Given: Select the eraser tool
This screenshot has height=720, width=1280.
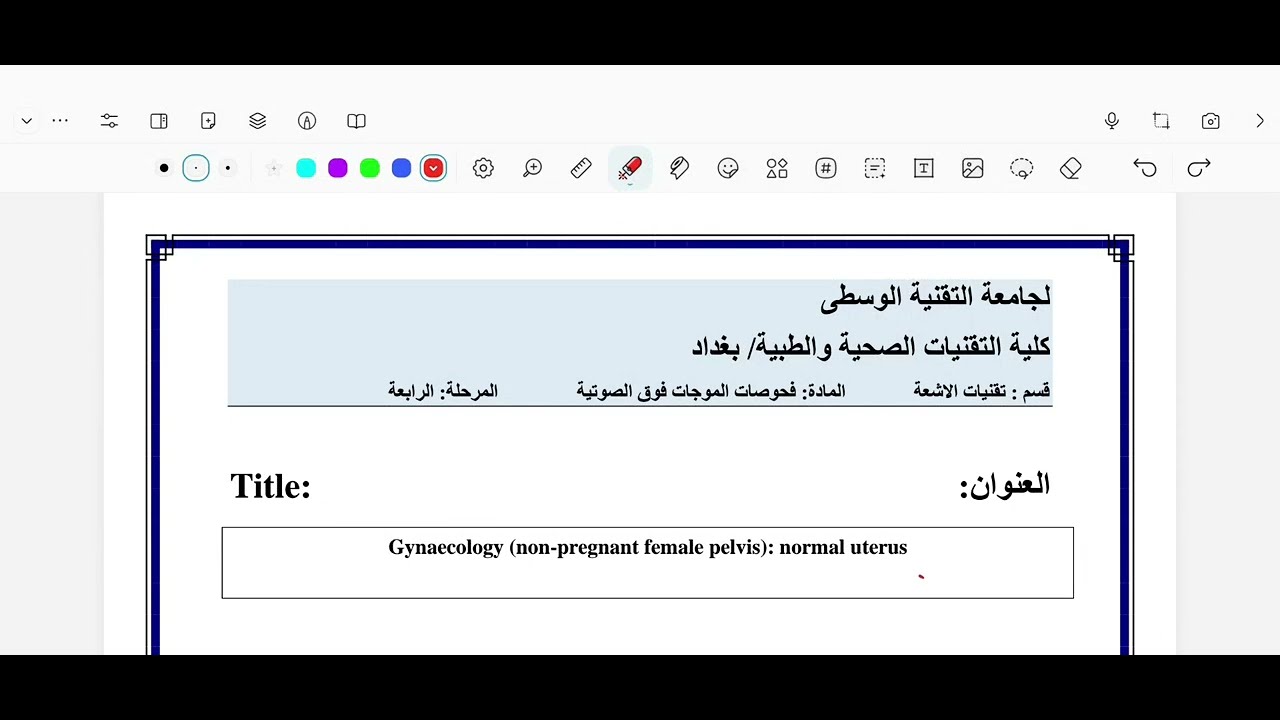Looking at the screenshot, I should point(1071,168).
